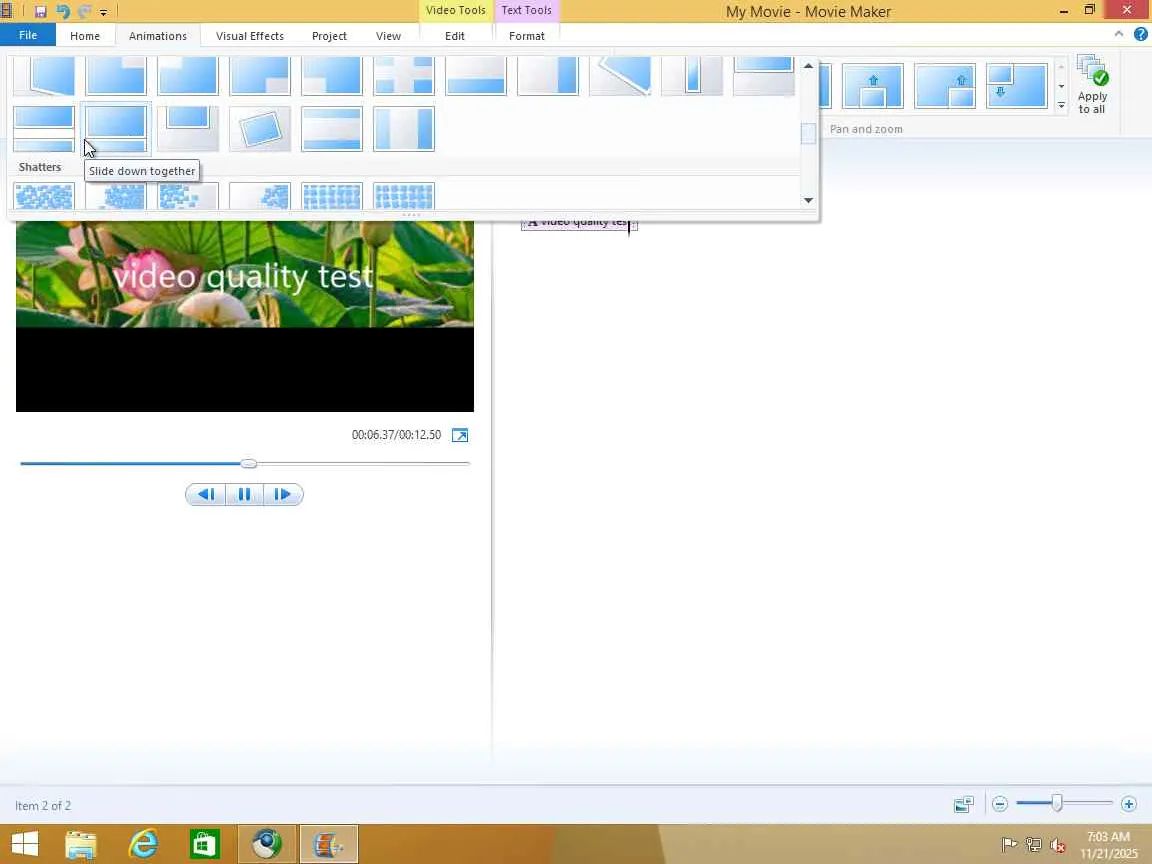Apply zoom in bottom pan and zoom effect
This screenshot has height=864, width=1152.
click(873, 86)
